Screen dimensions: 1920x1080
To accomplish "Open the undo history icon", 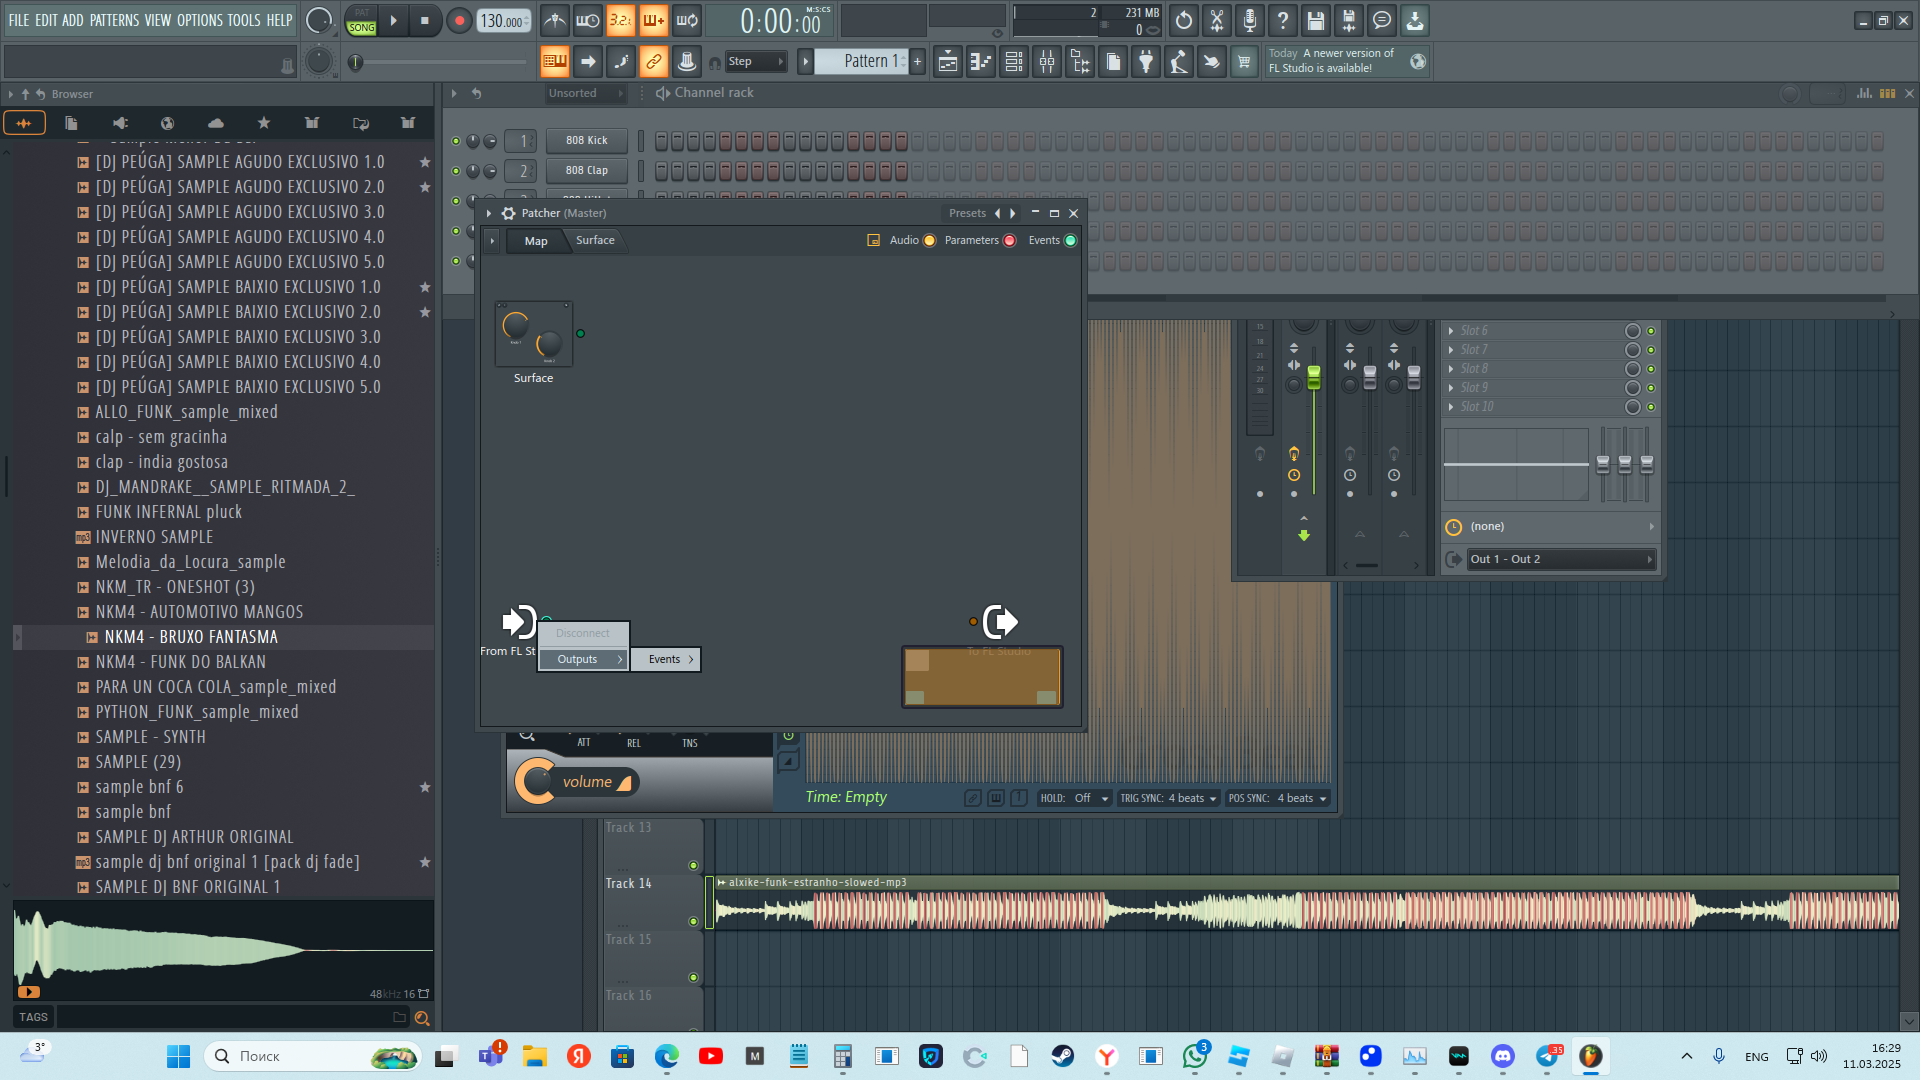I will [1184, 20].
